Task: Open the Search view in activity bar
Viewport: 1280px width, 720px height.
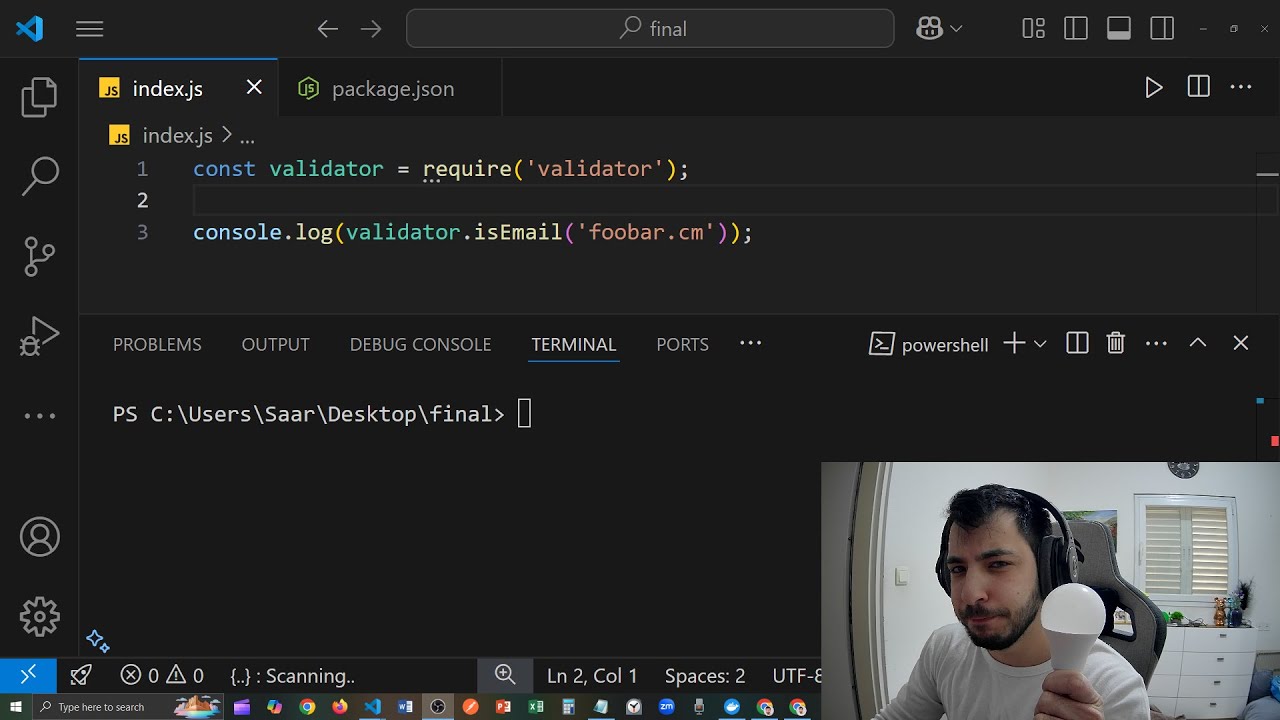Action: (x=40, y=176)
